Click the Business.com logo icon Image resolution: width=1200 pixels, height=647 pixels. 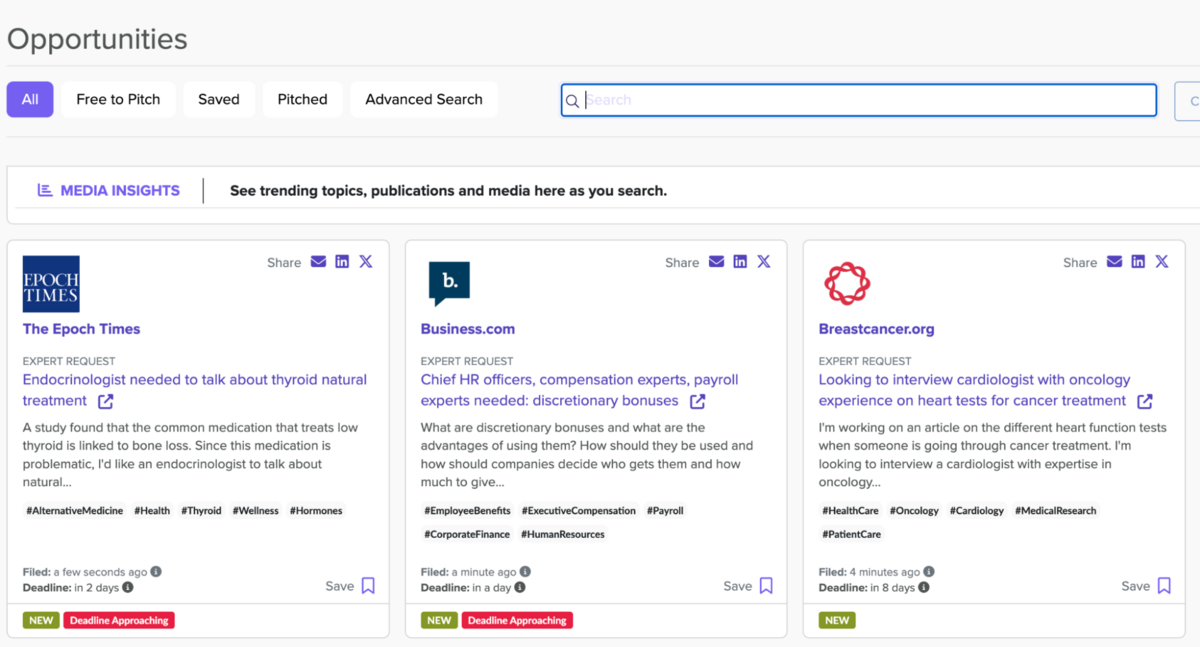click(x=449, y=281)
